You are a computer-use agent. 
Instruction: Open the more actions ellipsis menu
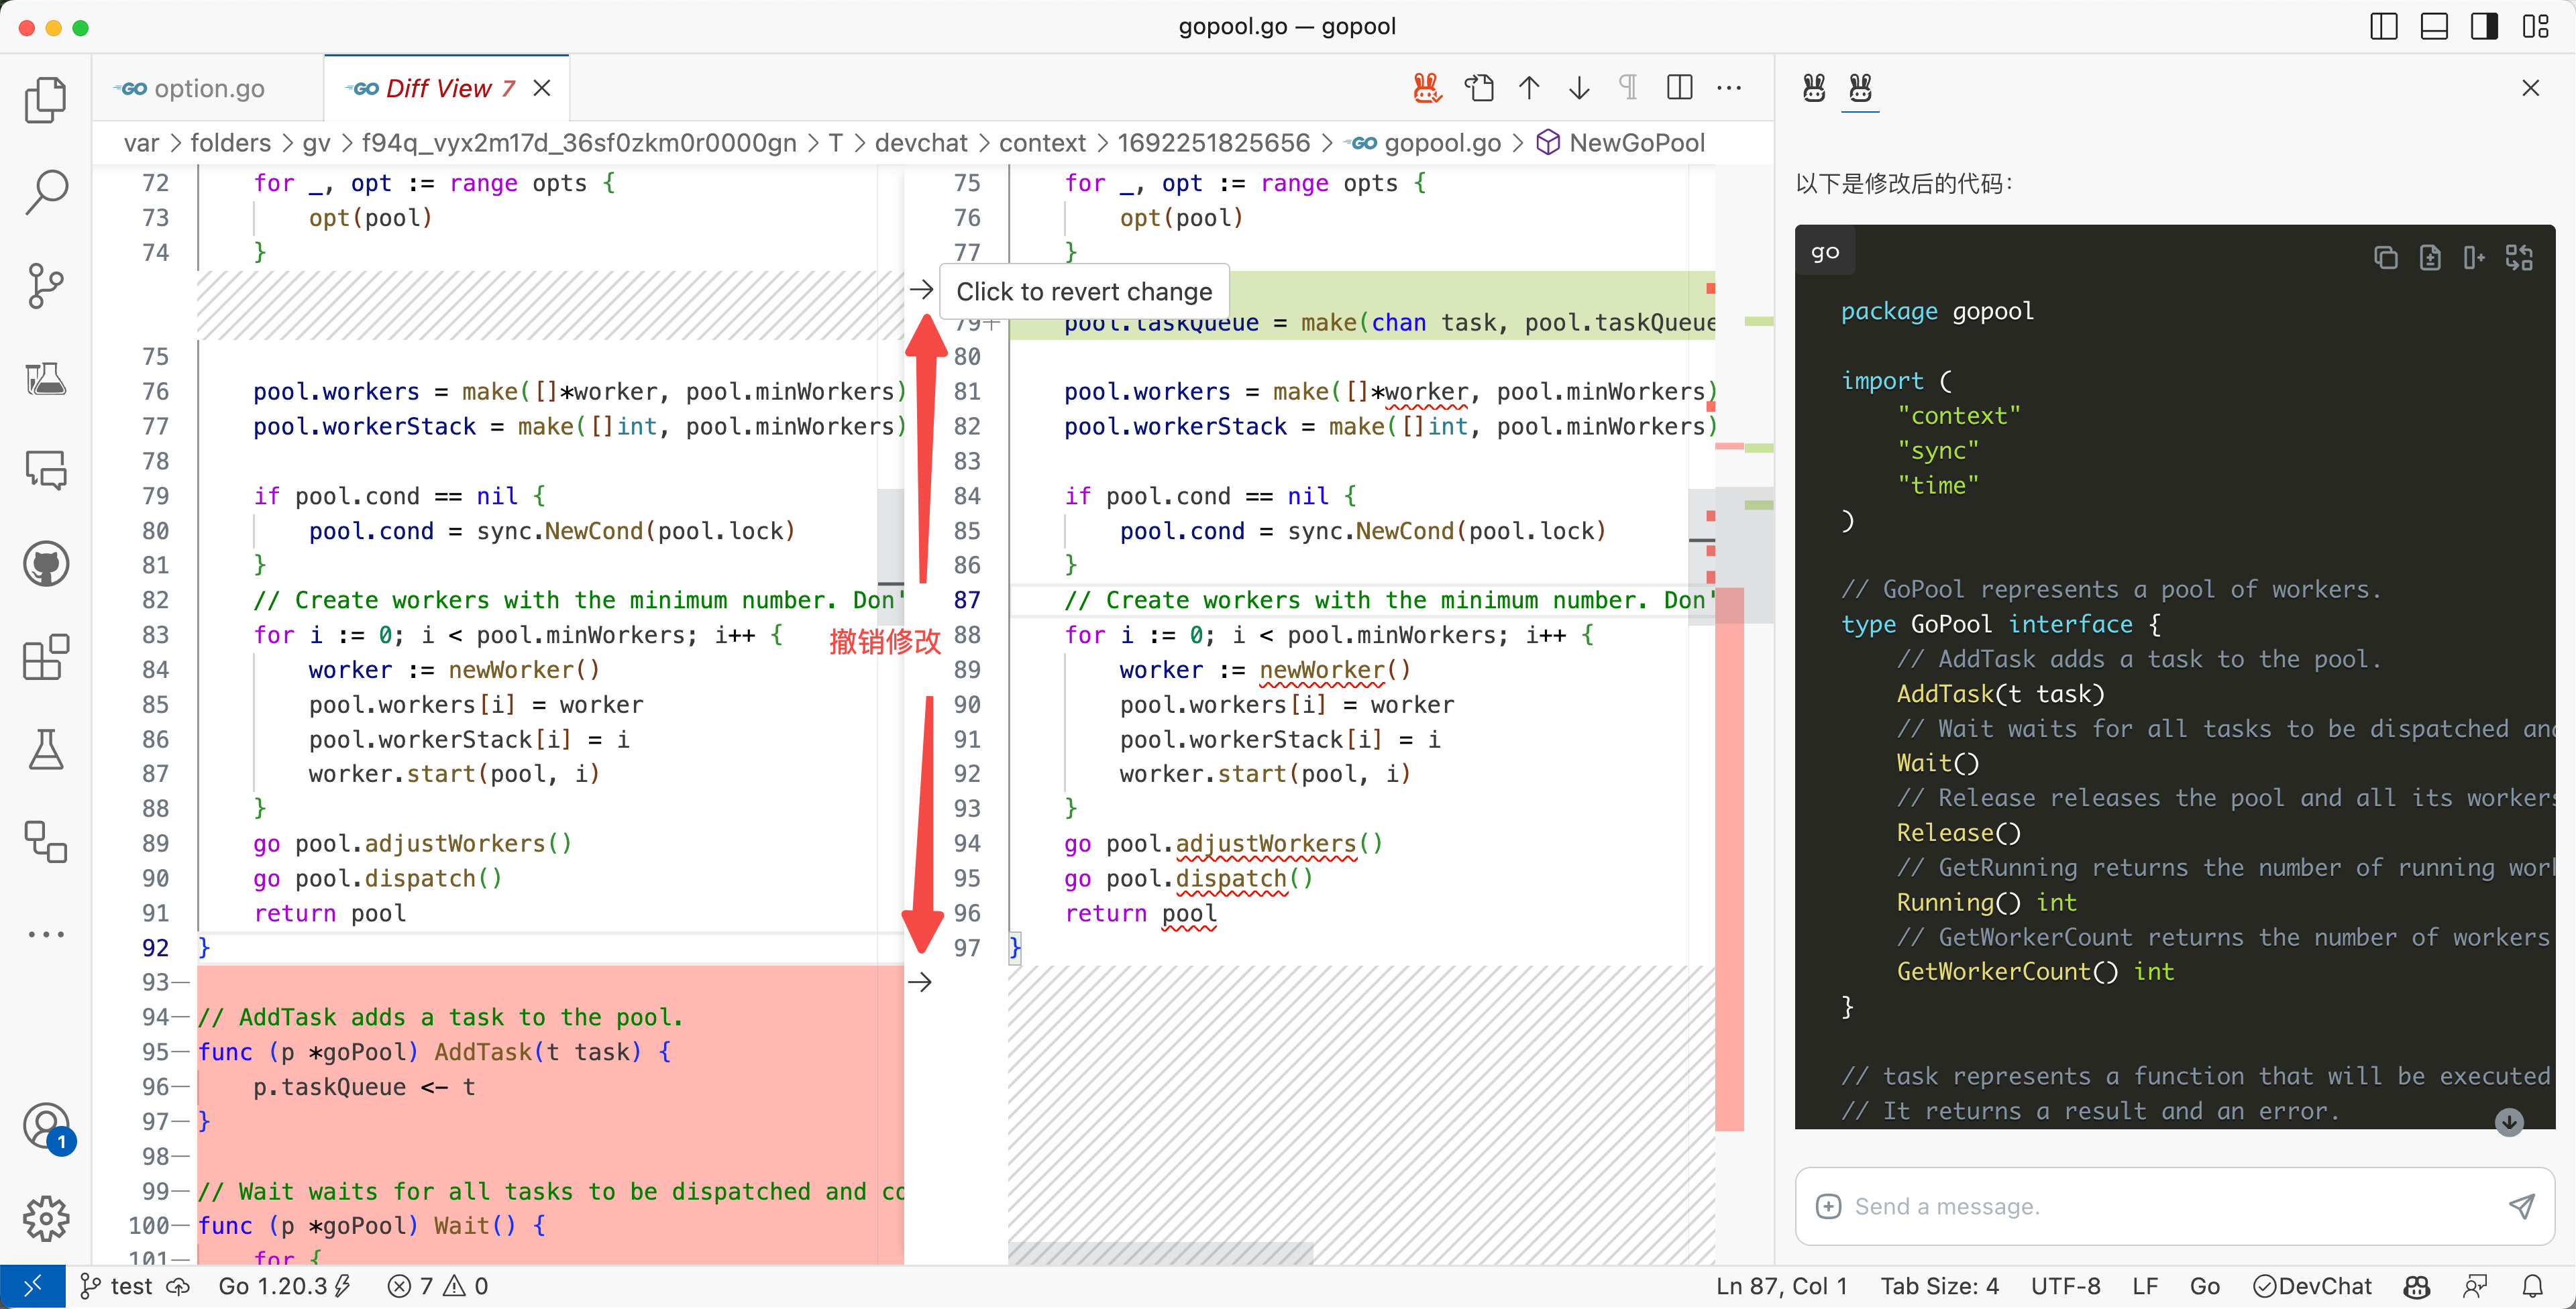coord(1729,88)
